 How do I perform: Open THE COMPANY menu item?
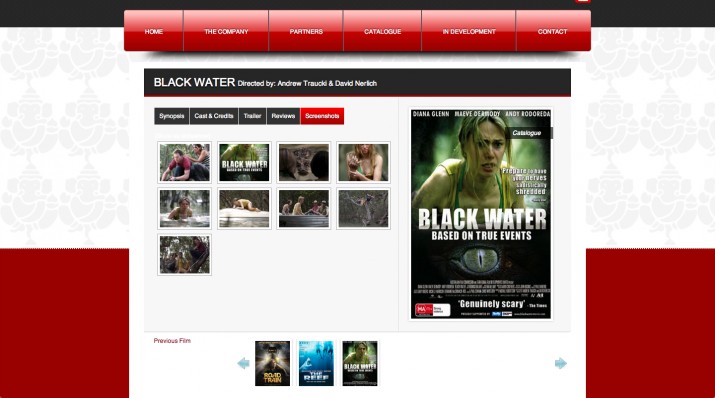pos(226,31)
